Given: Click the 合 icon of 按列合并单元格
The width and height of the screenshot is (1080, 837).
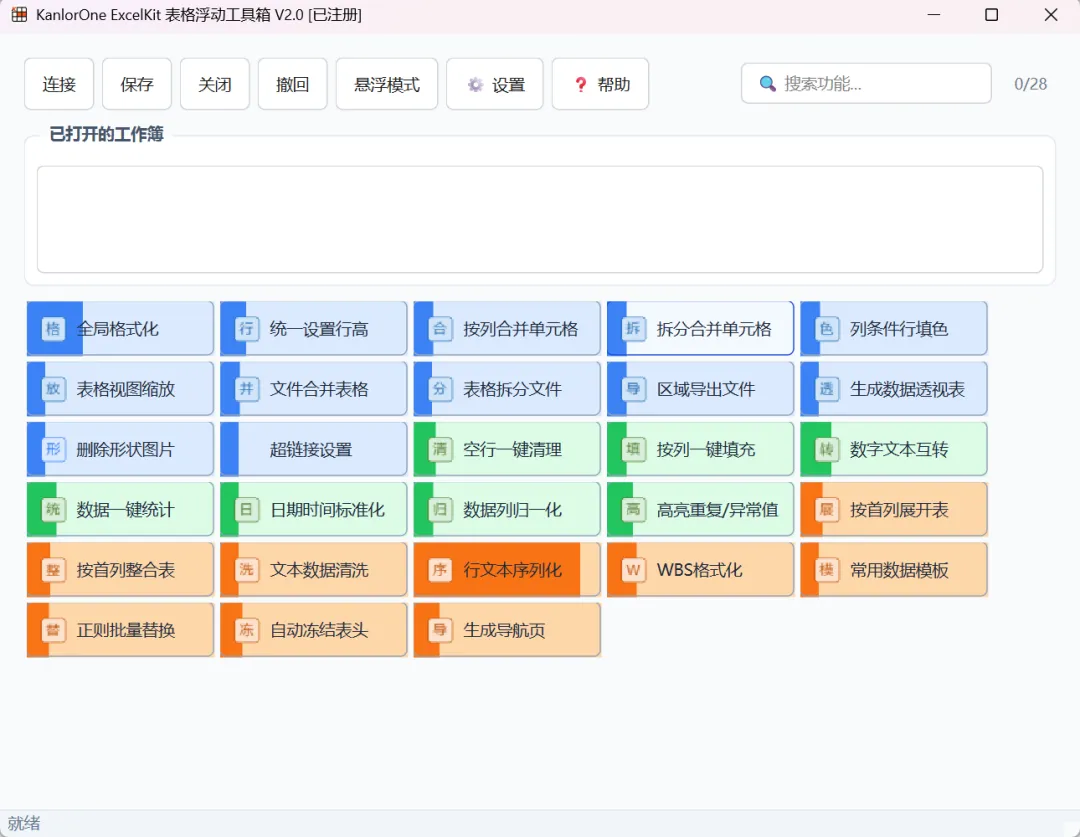Looking at the screenshot, I should [440, 329].
